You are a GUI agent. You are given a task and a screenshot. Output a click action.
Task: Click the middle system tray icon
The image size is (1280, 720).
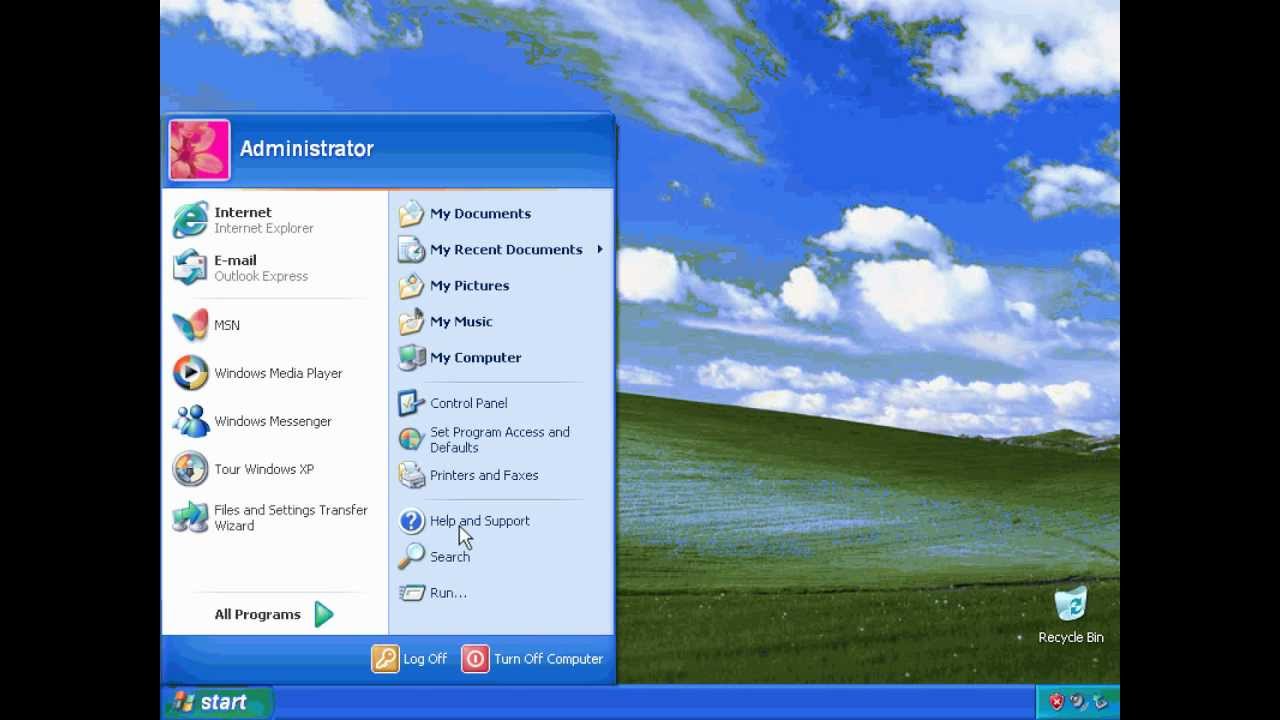pyautogui.click(x=1078, y=702)
